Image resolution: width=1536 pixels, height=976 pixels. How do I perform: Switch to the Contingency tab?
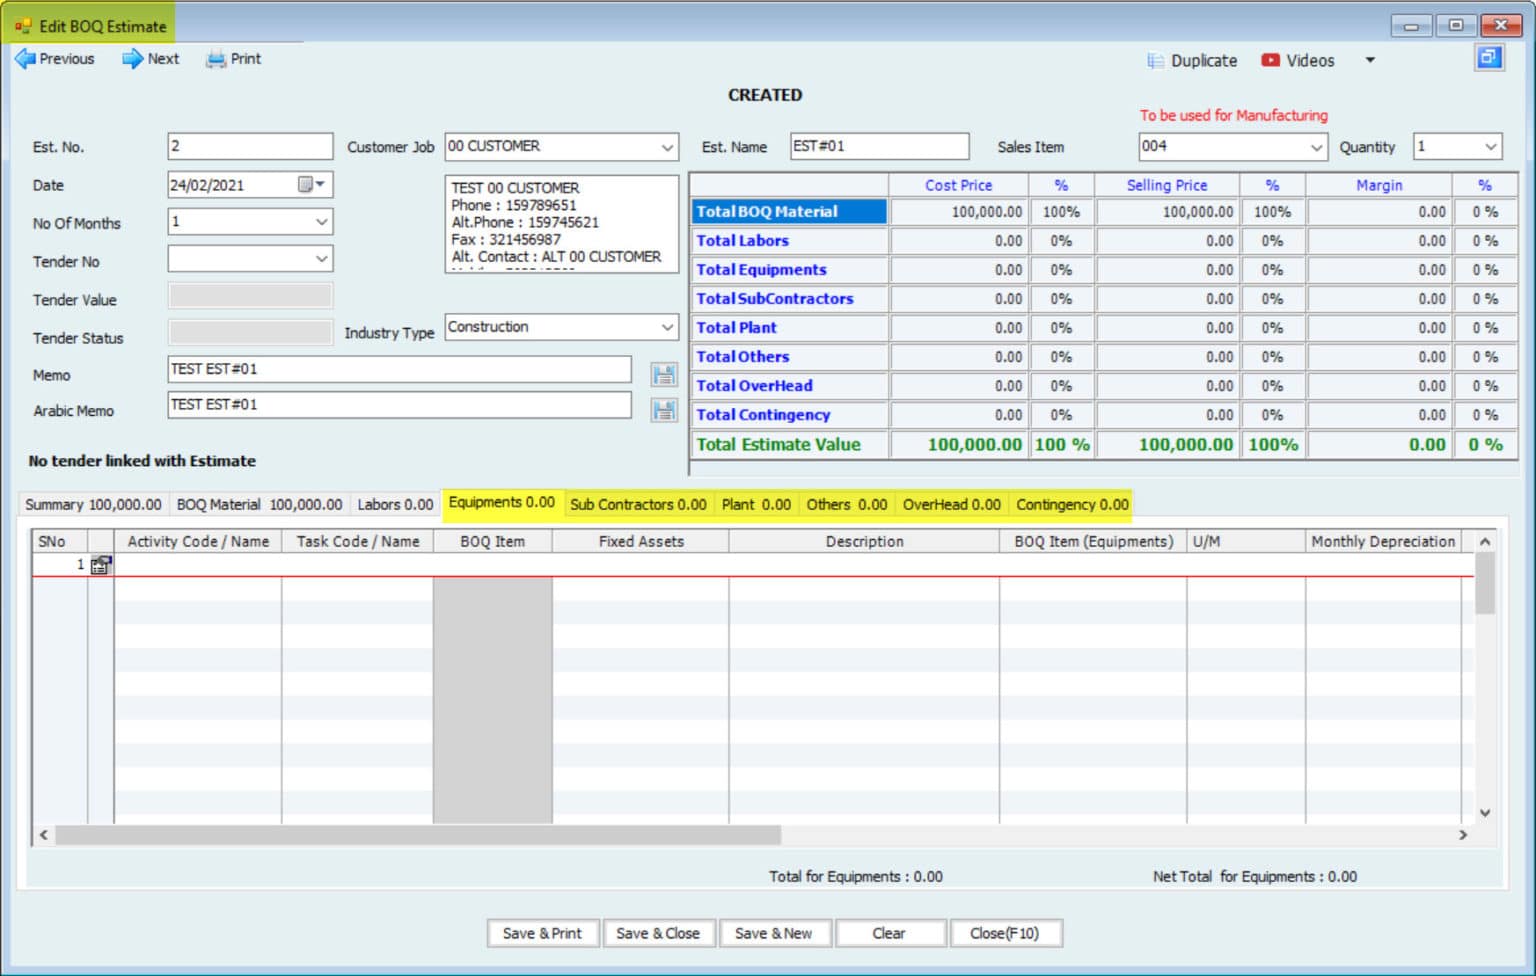click(x=1072, y=505)
